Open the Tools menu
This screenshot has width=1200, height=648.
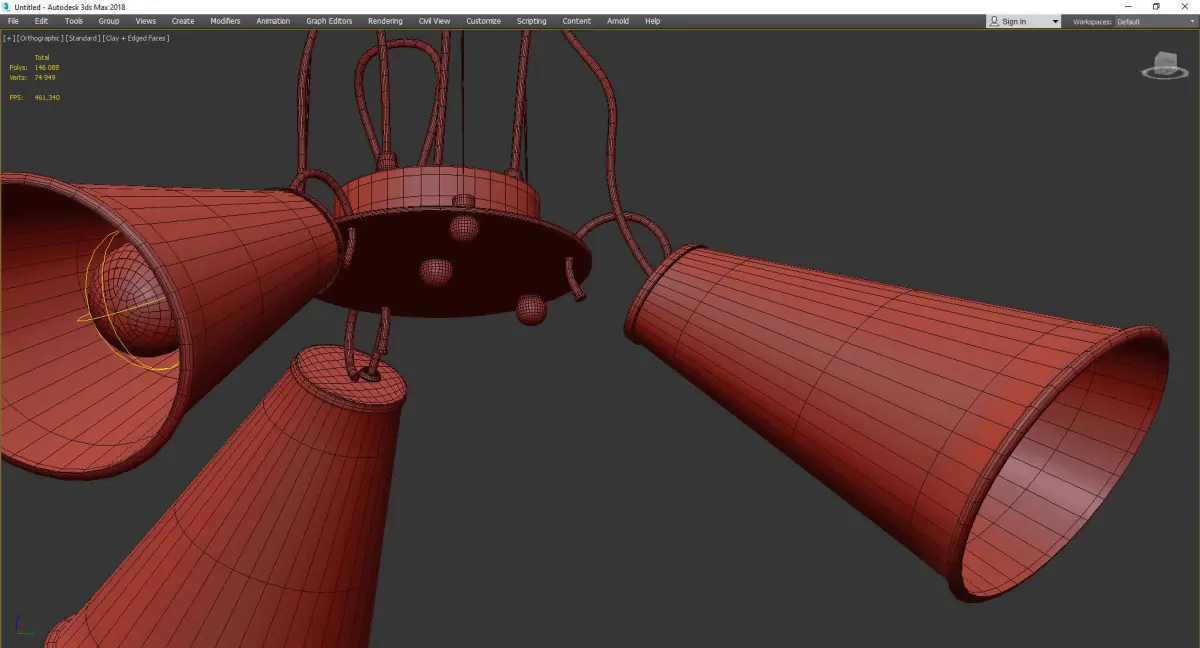coord(74,21)
